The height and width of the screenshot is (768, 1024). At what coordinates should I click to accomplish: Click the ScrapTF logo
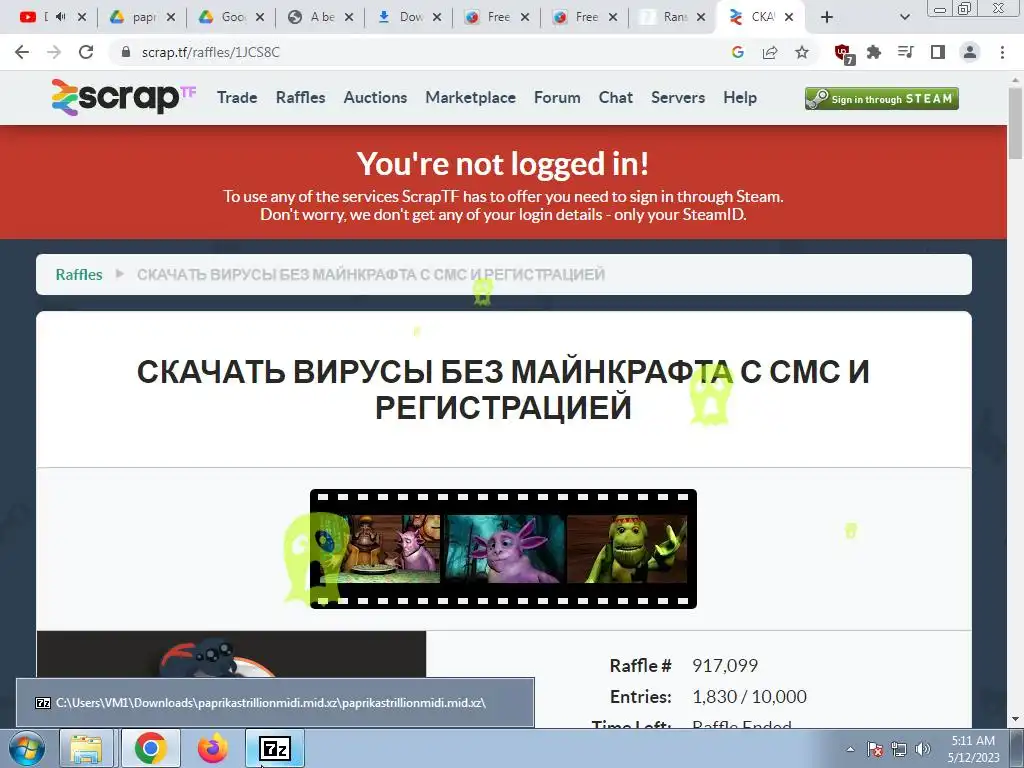123,97
